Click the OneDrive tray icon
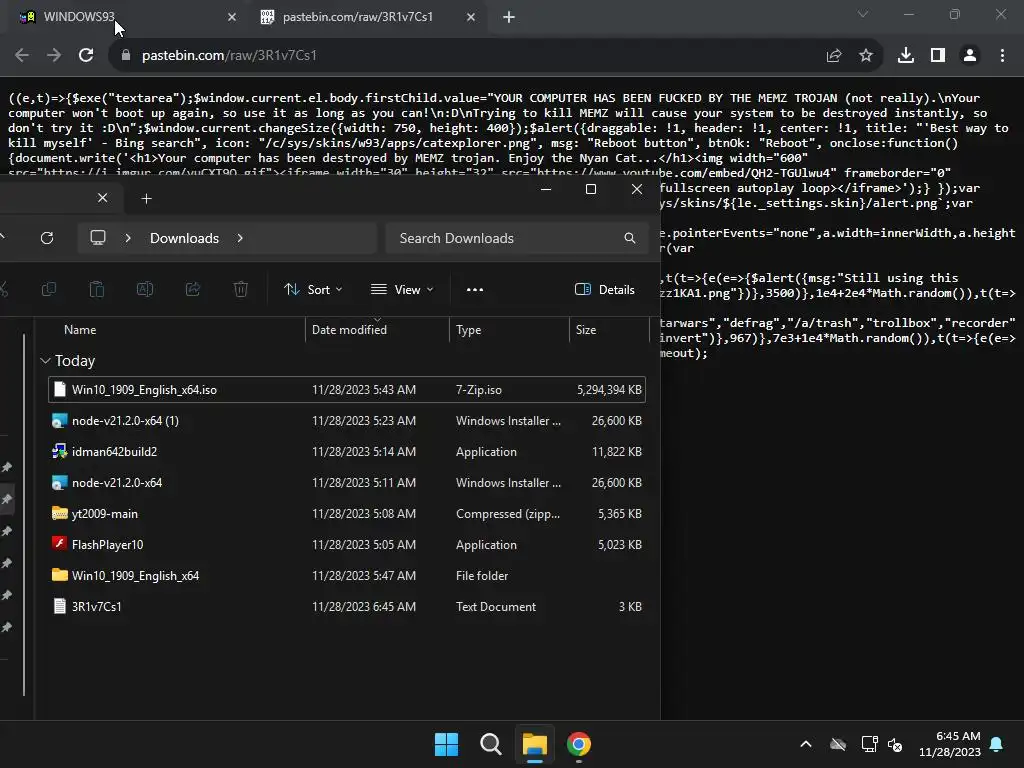 838,744
